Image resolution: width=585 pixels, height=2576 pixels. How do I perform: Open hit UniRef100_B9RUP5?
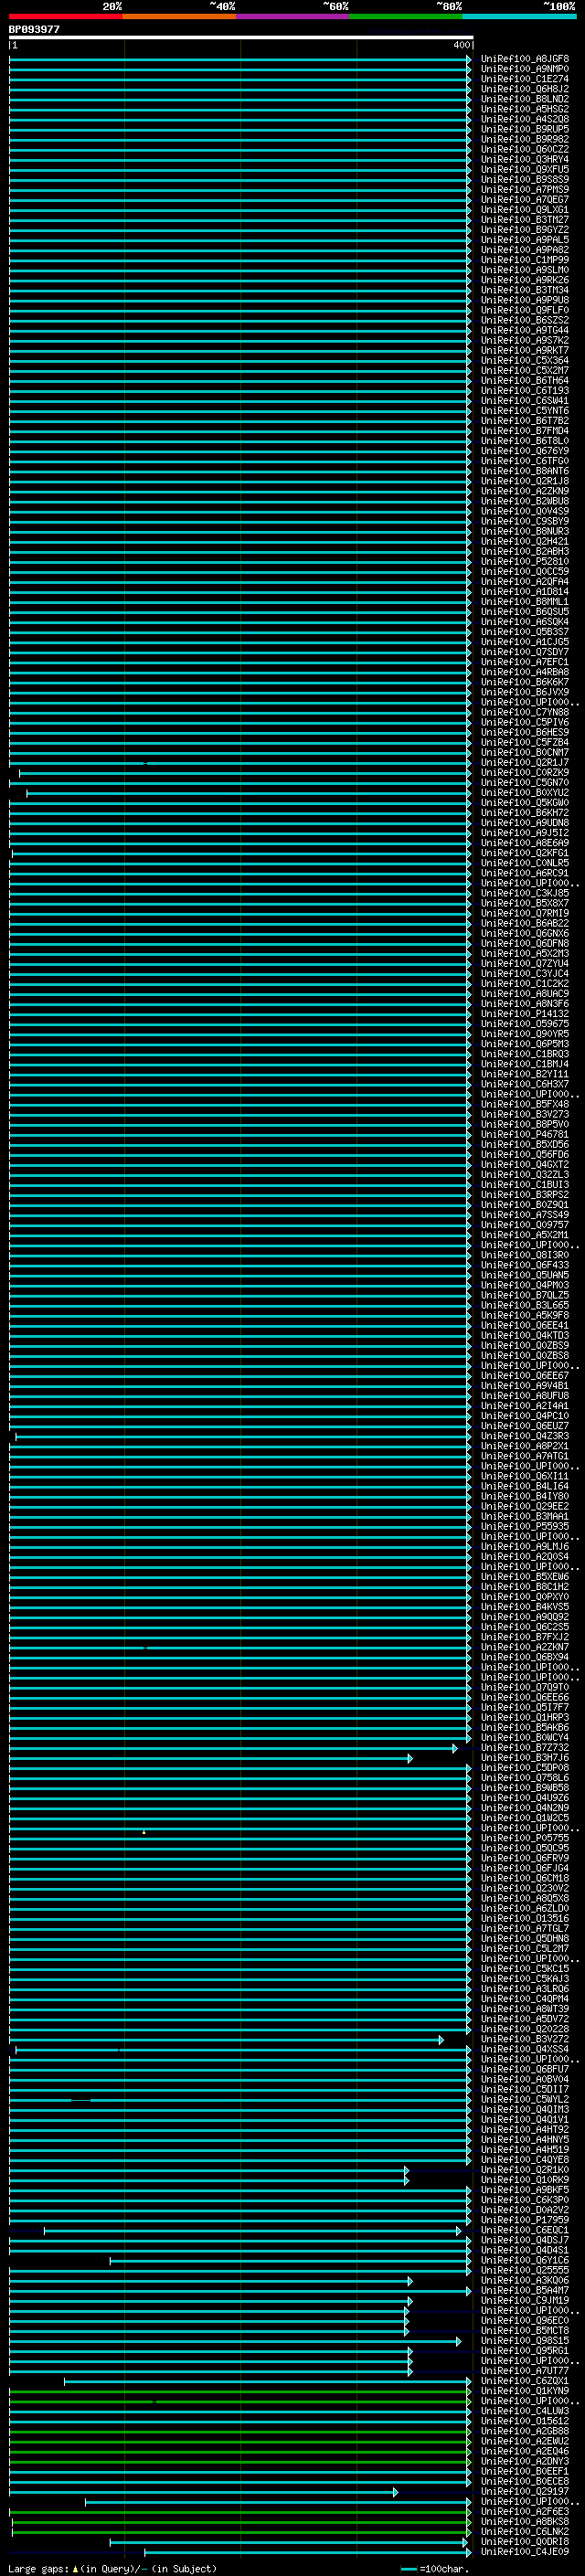tap(525, 129)
